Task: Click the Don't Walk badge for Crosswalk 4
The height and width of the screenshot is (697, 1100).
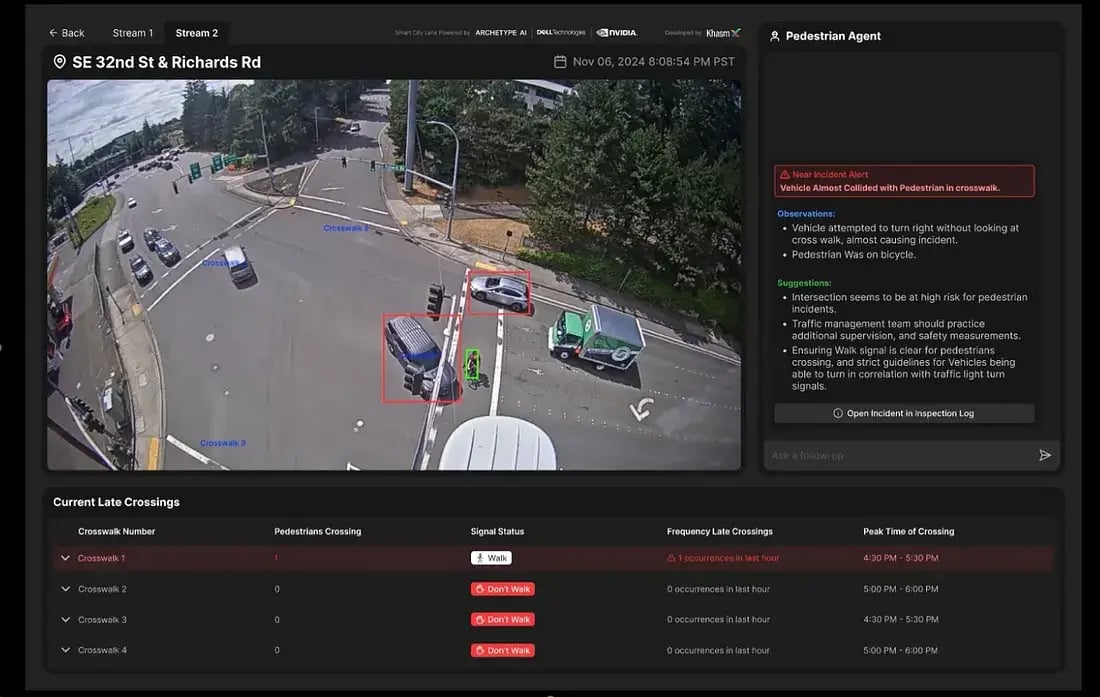Action: click(x=502, y=651)
